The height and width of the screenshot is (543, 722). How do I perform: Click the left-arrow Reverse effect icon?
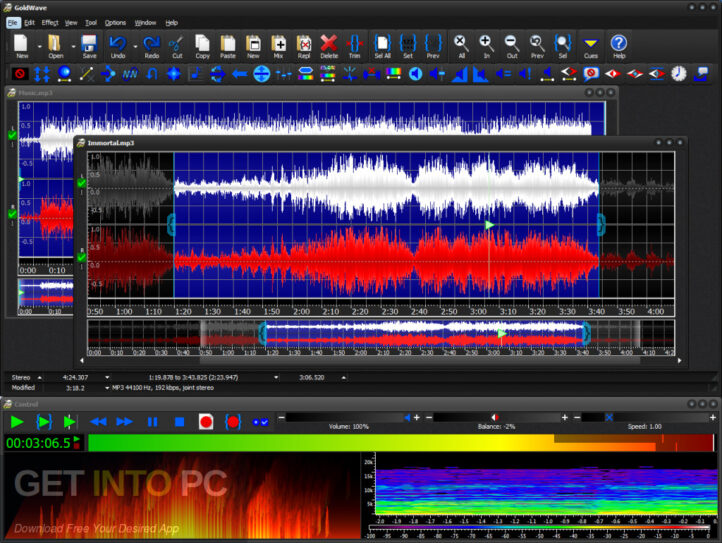click(239, 74)
